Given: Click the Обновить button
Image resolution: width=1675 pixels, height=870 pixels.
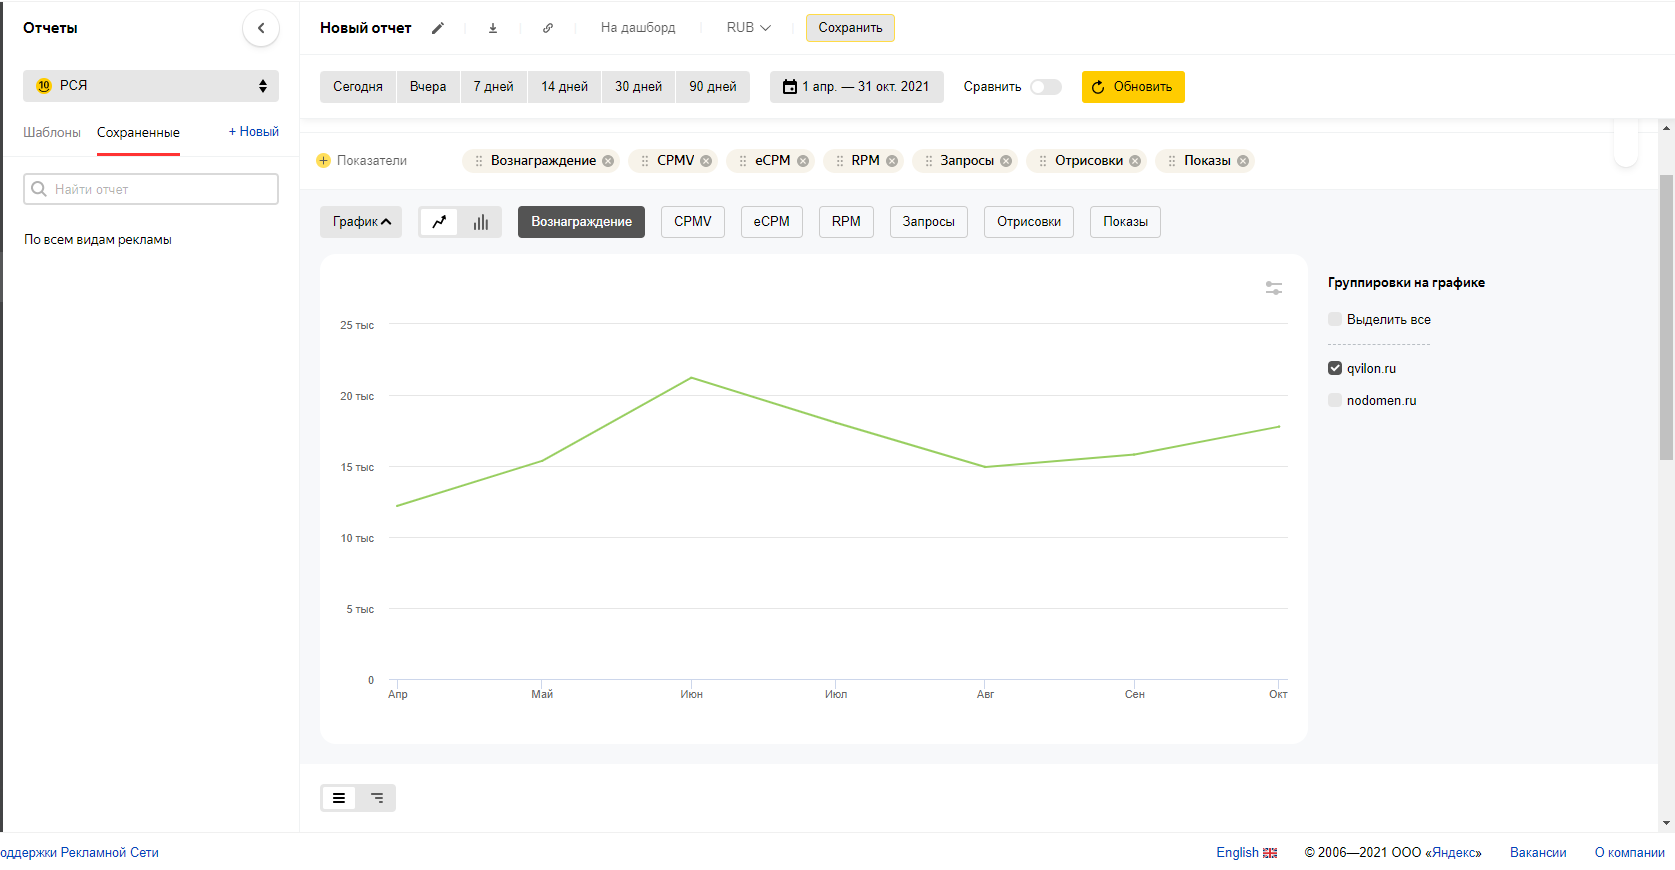Looking at the screenshot, I should pyautogui.click(x=1133, y=87).
